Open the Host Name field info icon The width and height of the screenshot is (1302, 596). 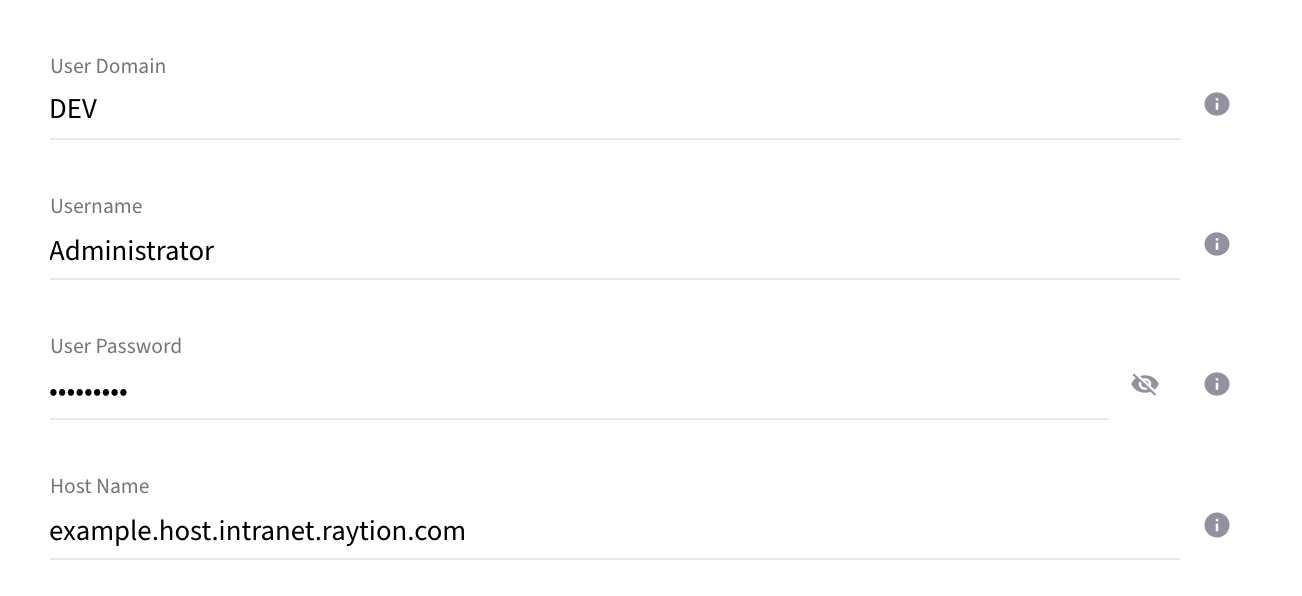pos(1217,524)
